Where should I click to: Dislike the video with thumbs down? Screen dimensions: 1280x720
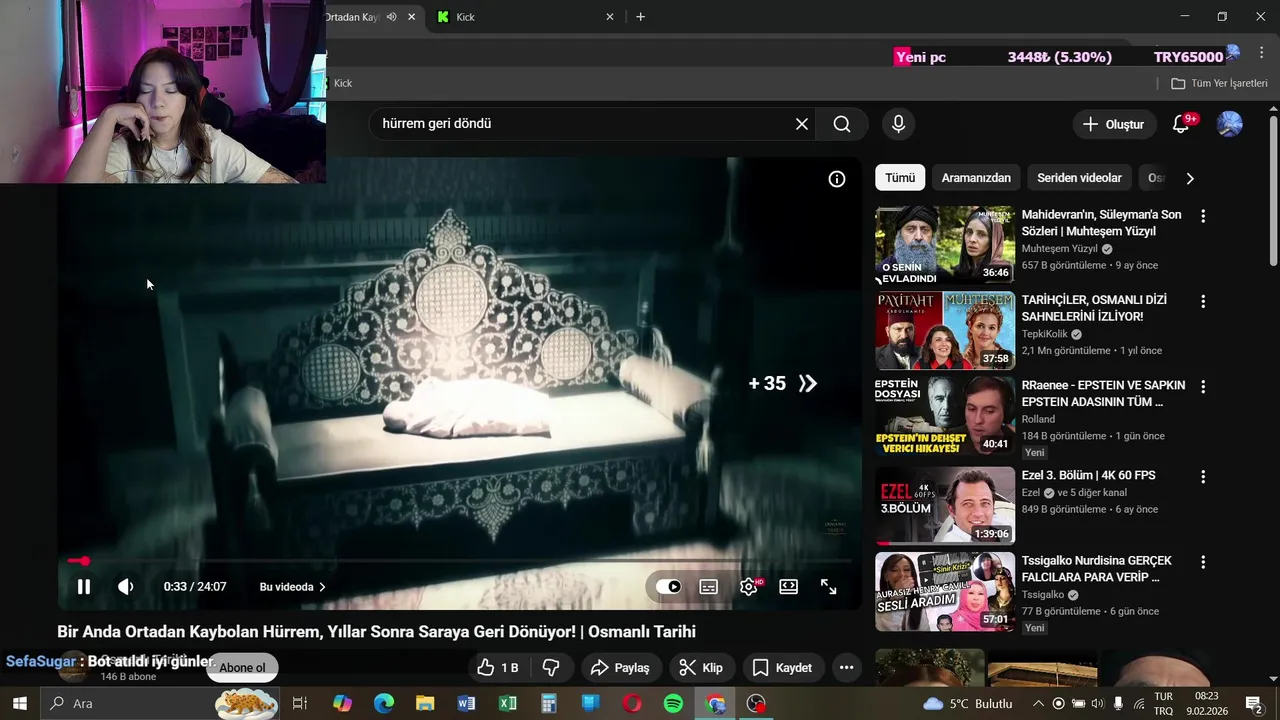coord(551,667)
